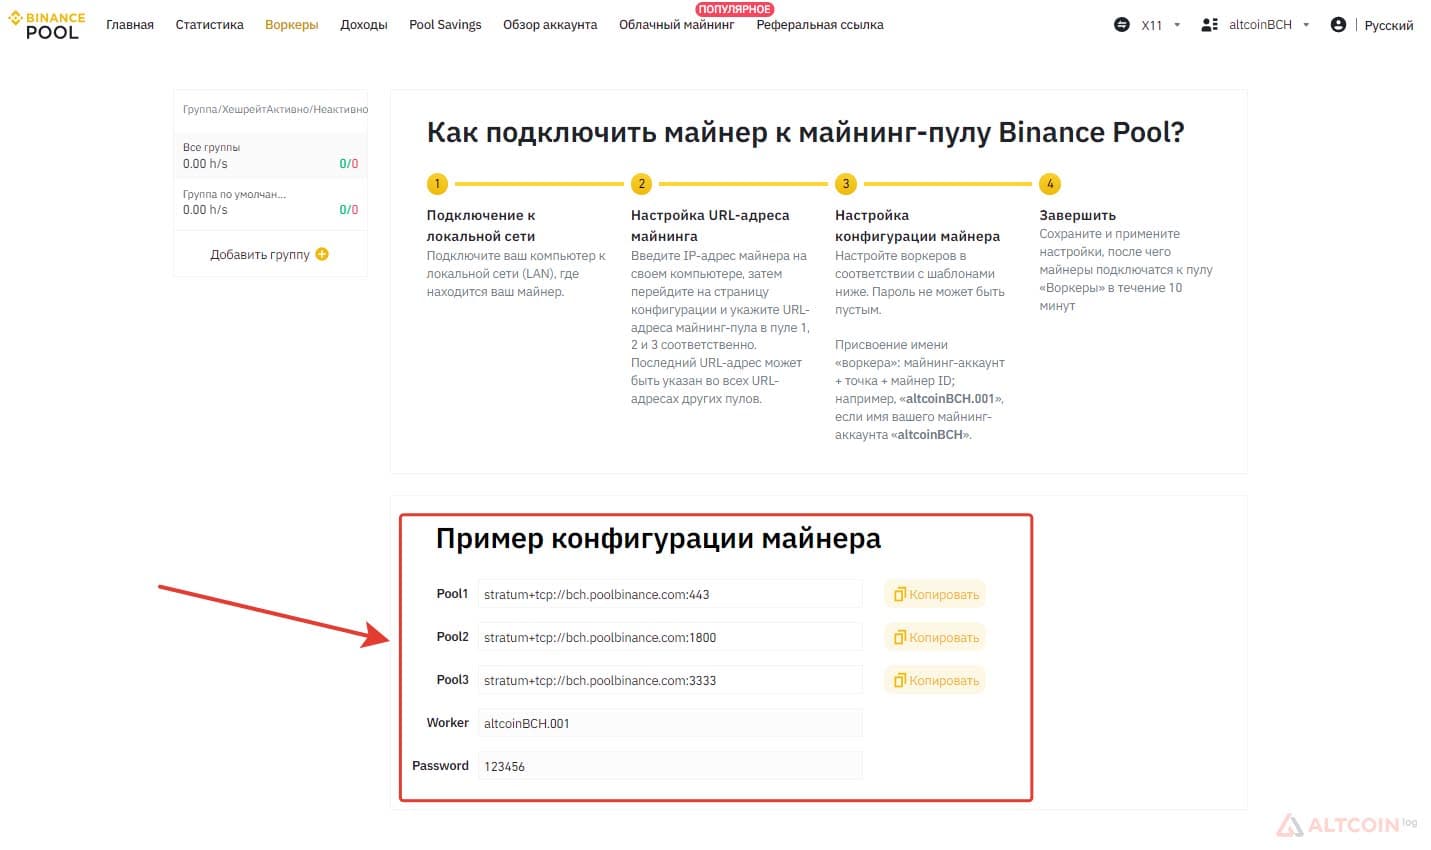Open the user profile icon
This screenshot has height=850, width=1431.
point(1338,25)
